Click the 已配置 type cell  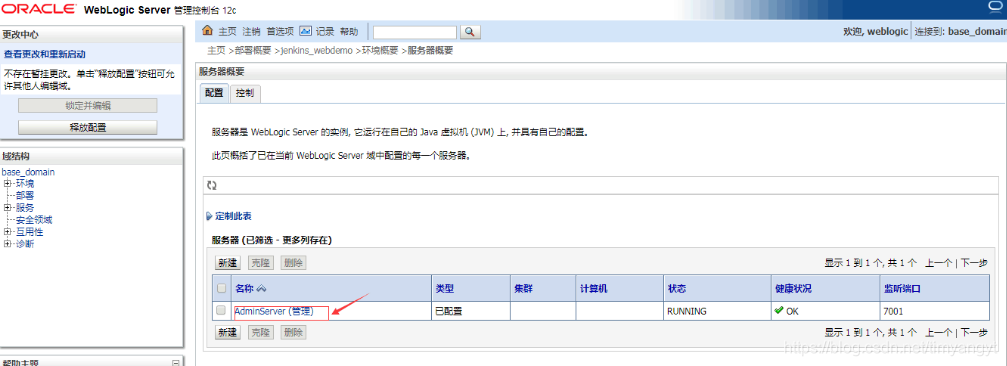coord(450,311)
